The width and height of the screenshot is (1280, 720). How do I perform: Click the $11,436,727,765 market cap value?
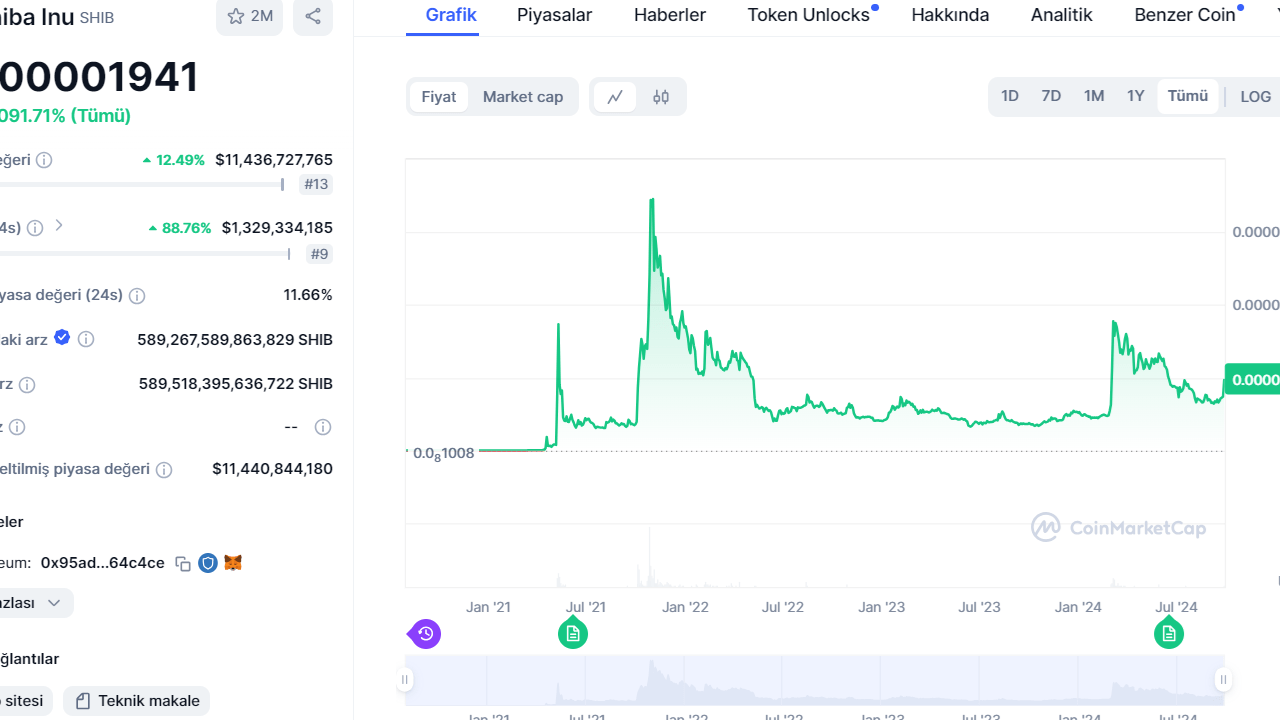point(274,160)
